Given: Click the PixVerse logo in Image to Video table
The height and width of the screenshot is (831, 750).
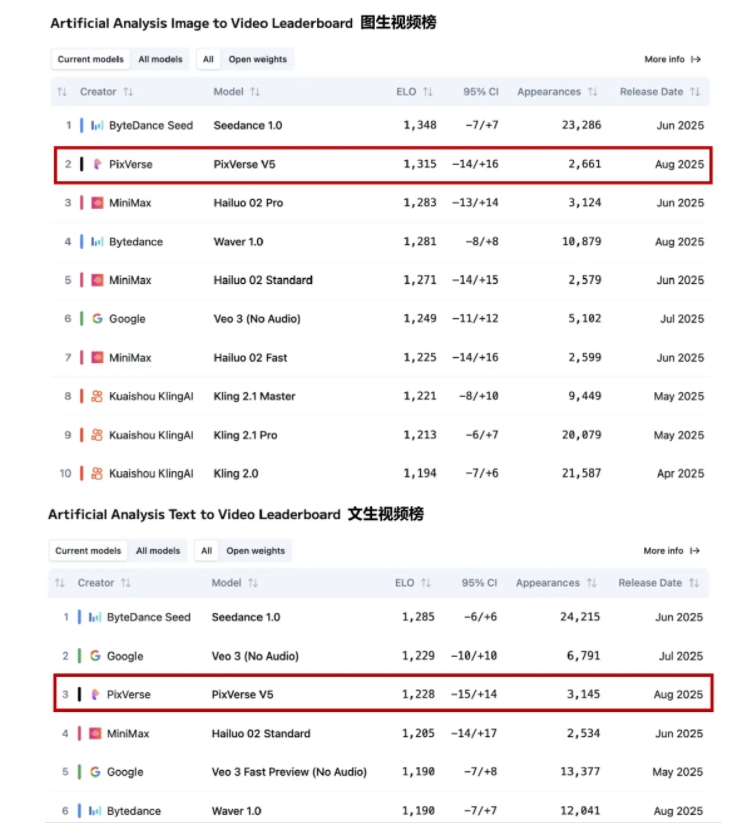Looking at the screenshot, I should 97,164.
